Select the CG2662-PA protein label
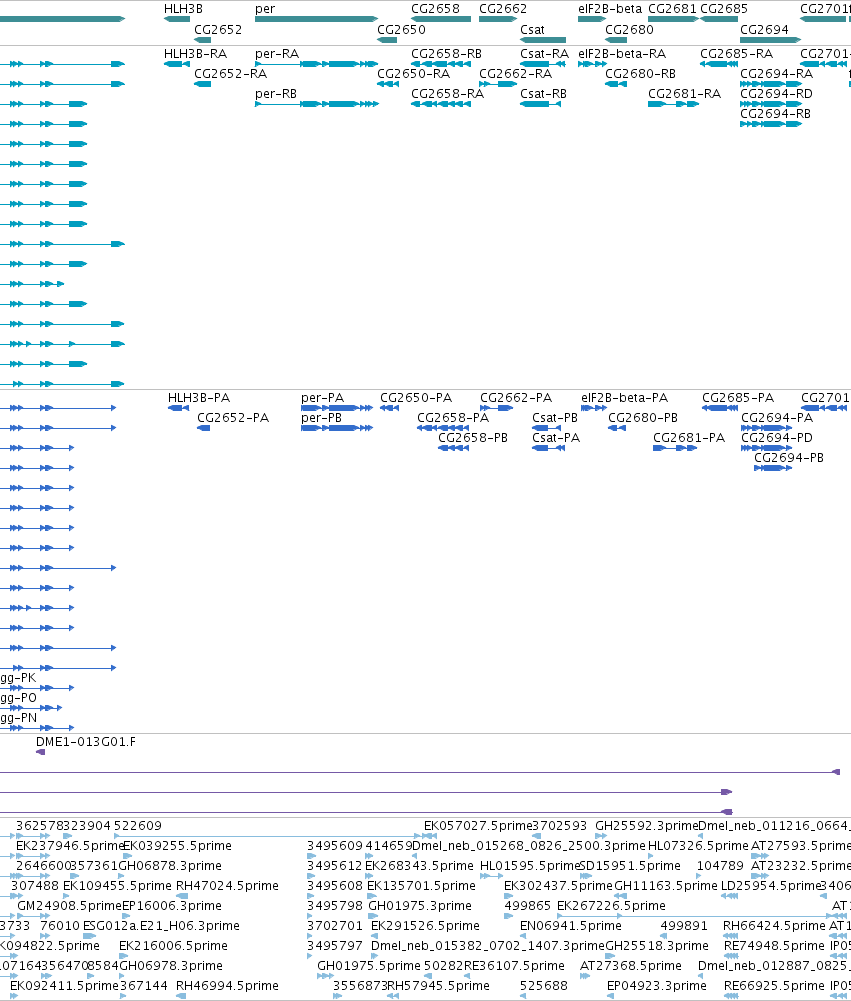Screen dimensions: 851x1001 516,398
